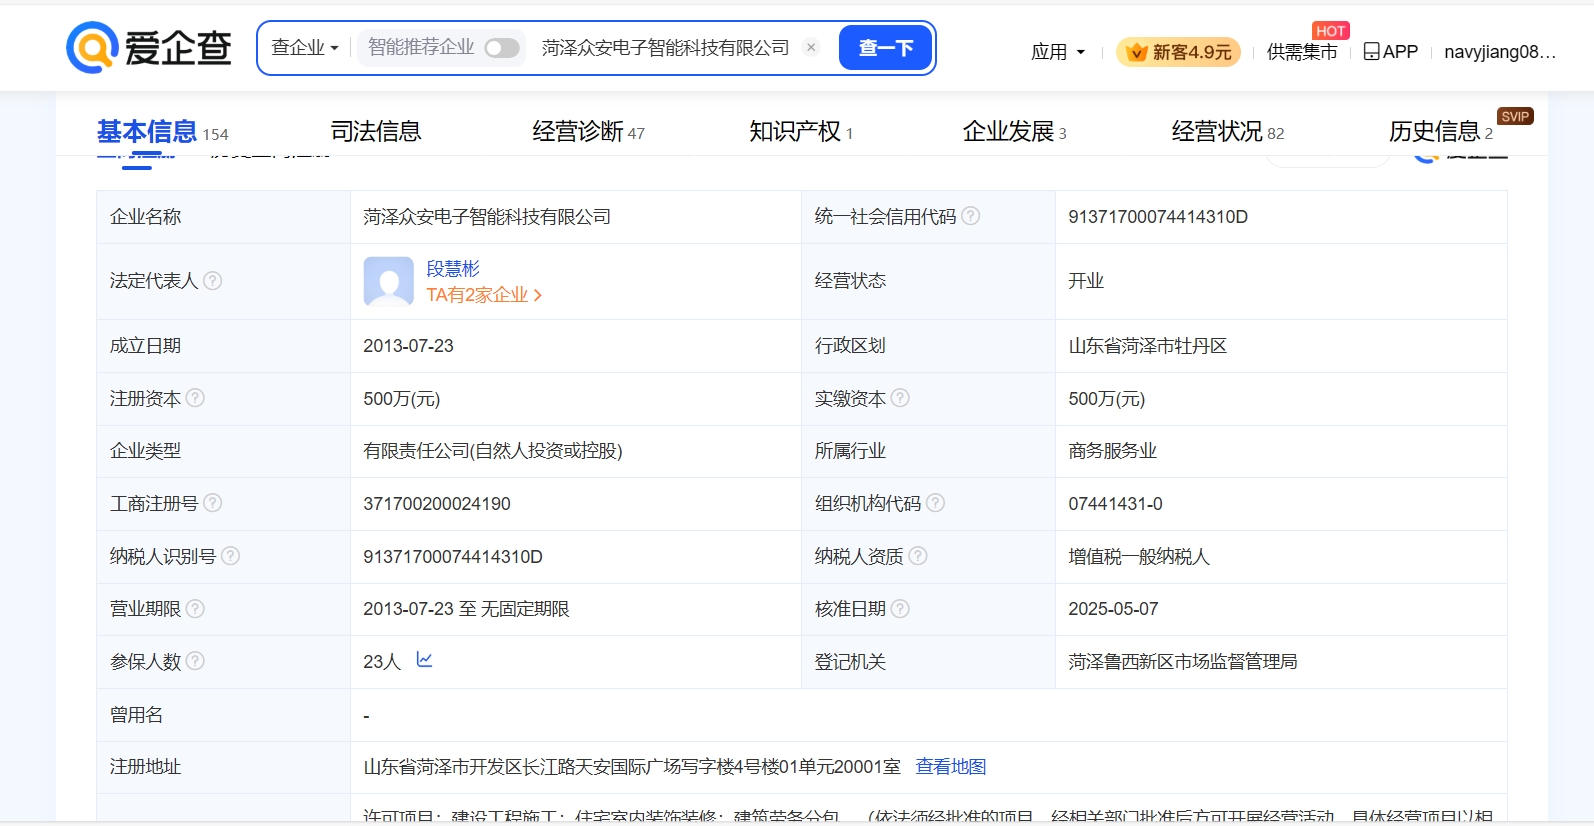The image size is (1594, 826).
Task: Click help icon beside 法定代表人
Action: tap(213, 281)
